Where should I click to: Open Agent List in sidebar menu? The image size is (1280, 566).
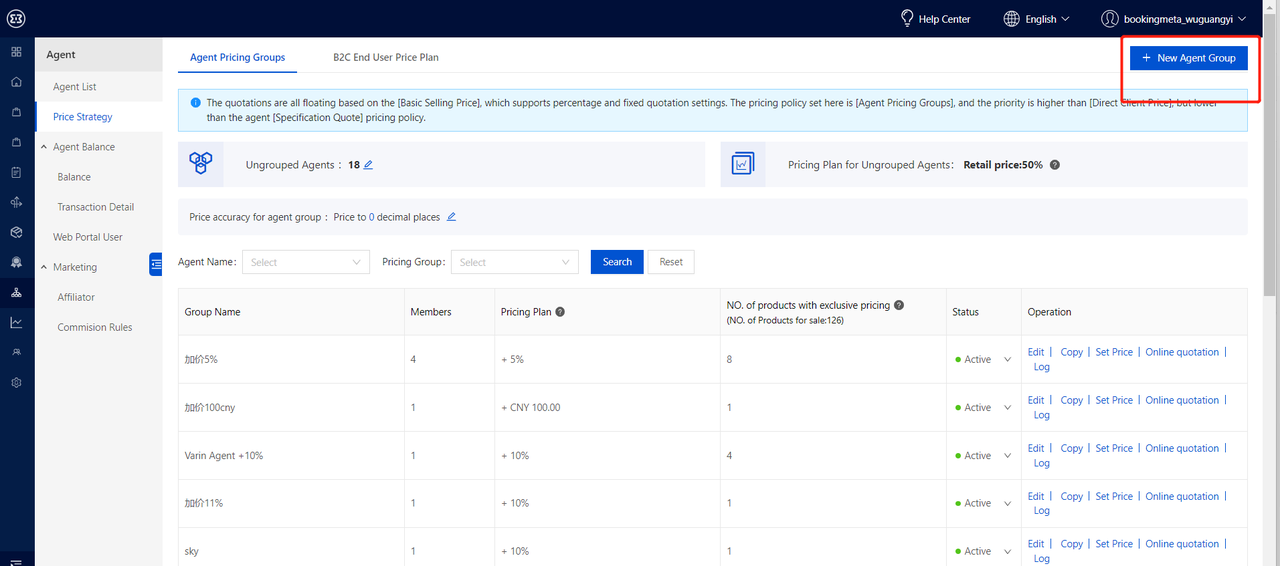pyautogui.click(x=75, y=87)
